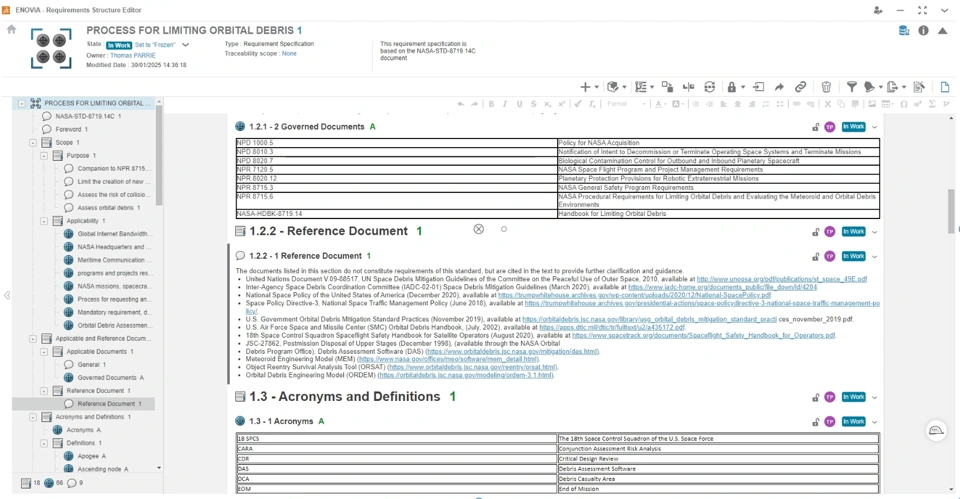Collapse the Scope tree node
960x499 pixels.
pyautogui.click(x=33, y=143)
